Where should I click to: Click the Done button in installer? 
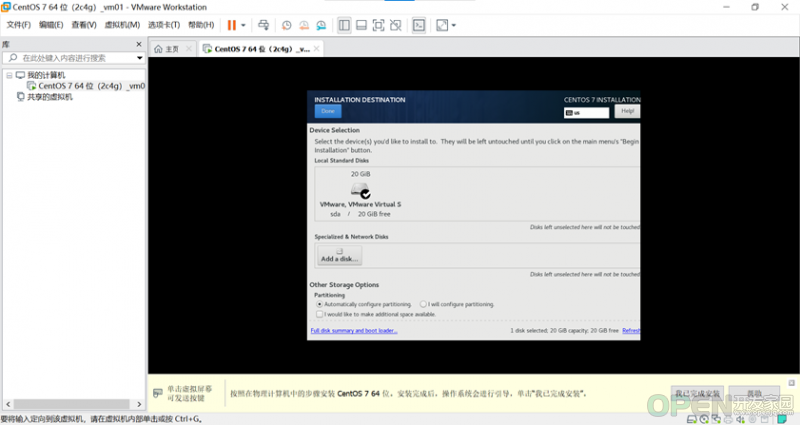click(x=328, y=111)
